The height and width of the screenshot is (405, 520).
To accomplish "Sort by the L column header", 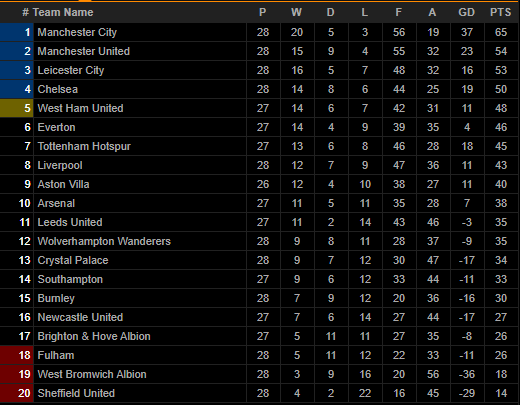I will pos(365,12).
